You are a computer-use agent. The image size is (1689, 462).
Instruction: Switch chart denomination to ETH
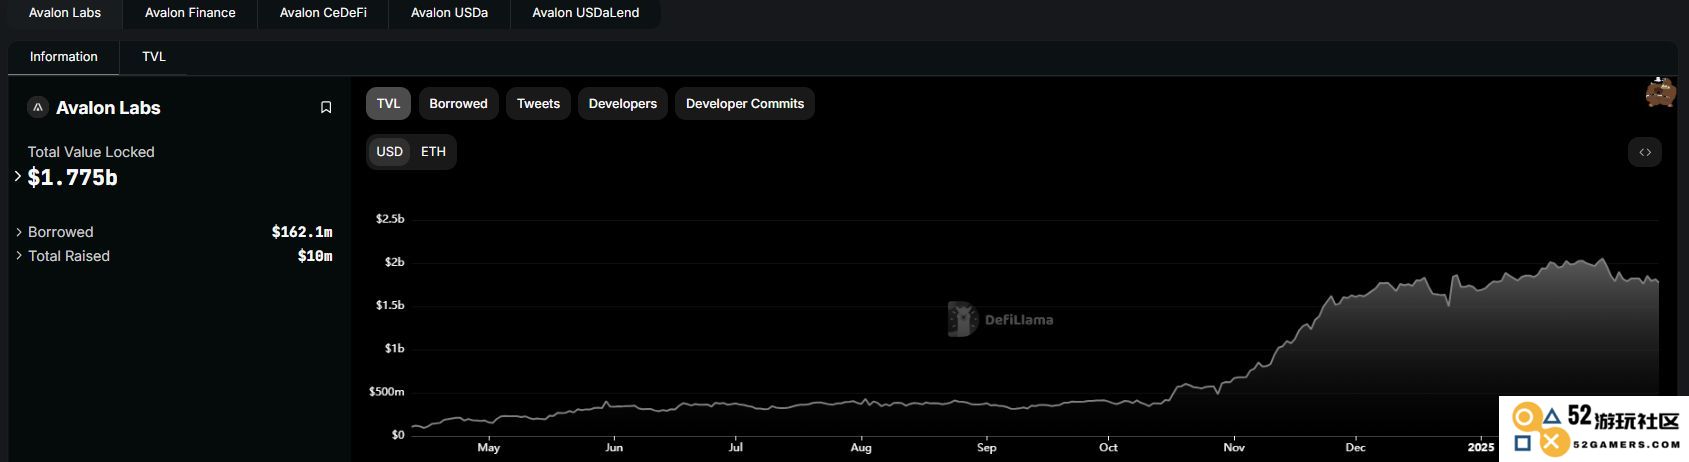point(433,151)
